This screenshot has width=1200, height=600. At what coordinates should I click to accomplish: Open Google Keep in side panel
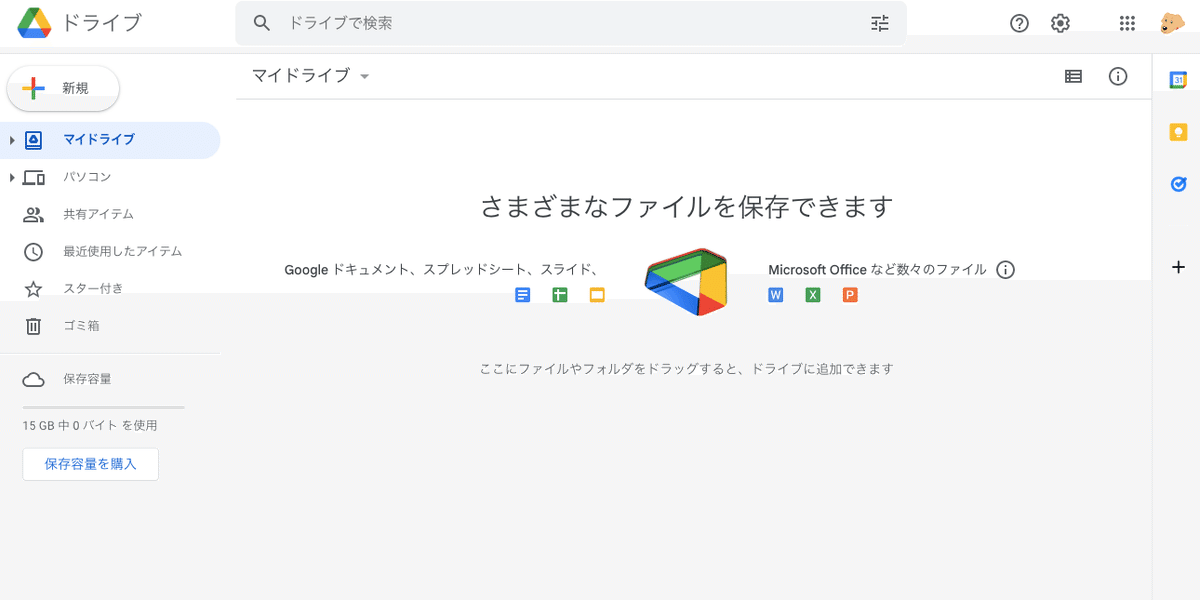click(1178, 132)
